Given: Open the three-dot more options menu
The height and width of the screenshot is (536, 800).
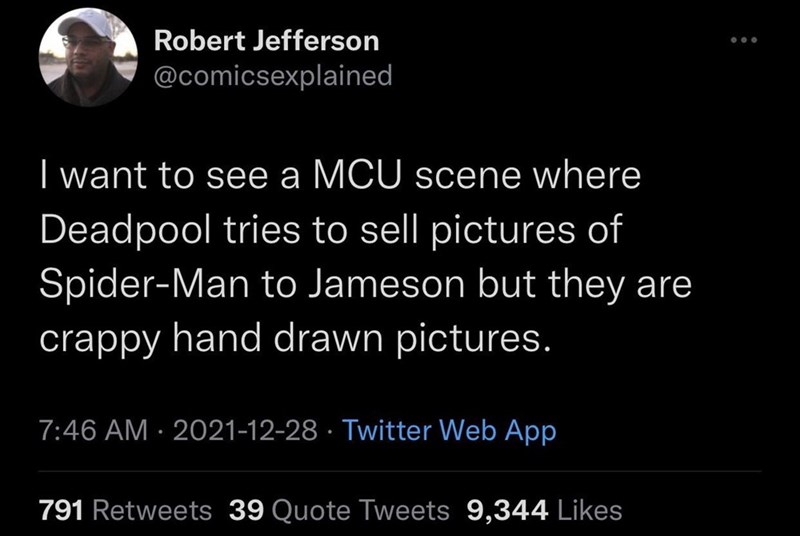Looking at the screenshot, I should [x=745, y=42].
